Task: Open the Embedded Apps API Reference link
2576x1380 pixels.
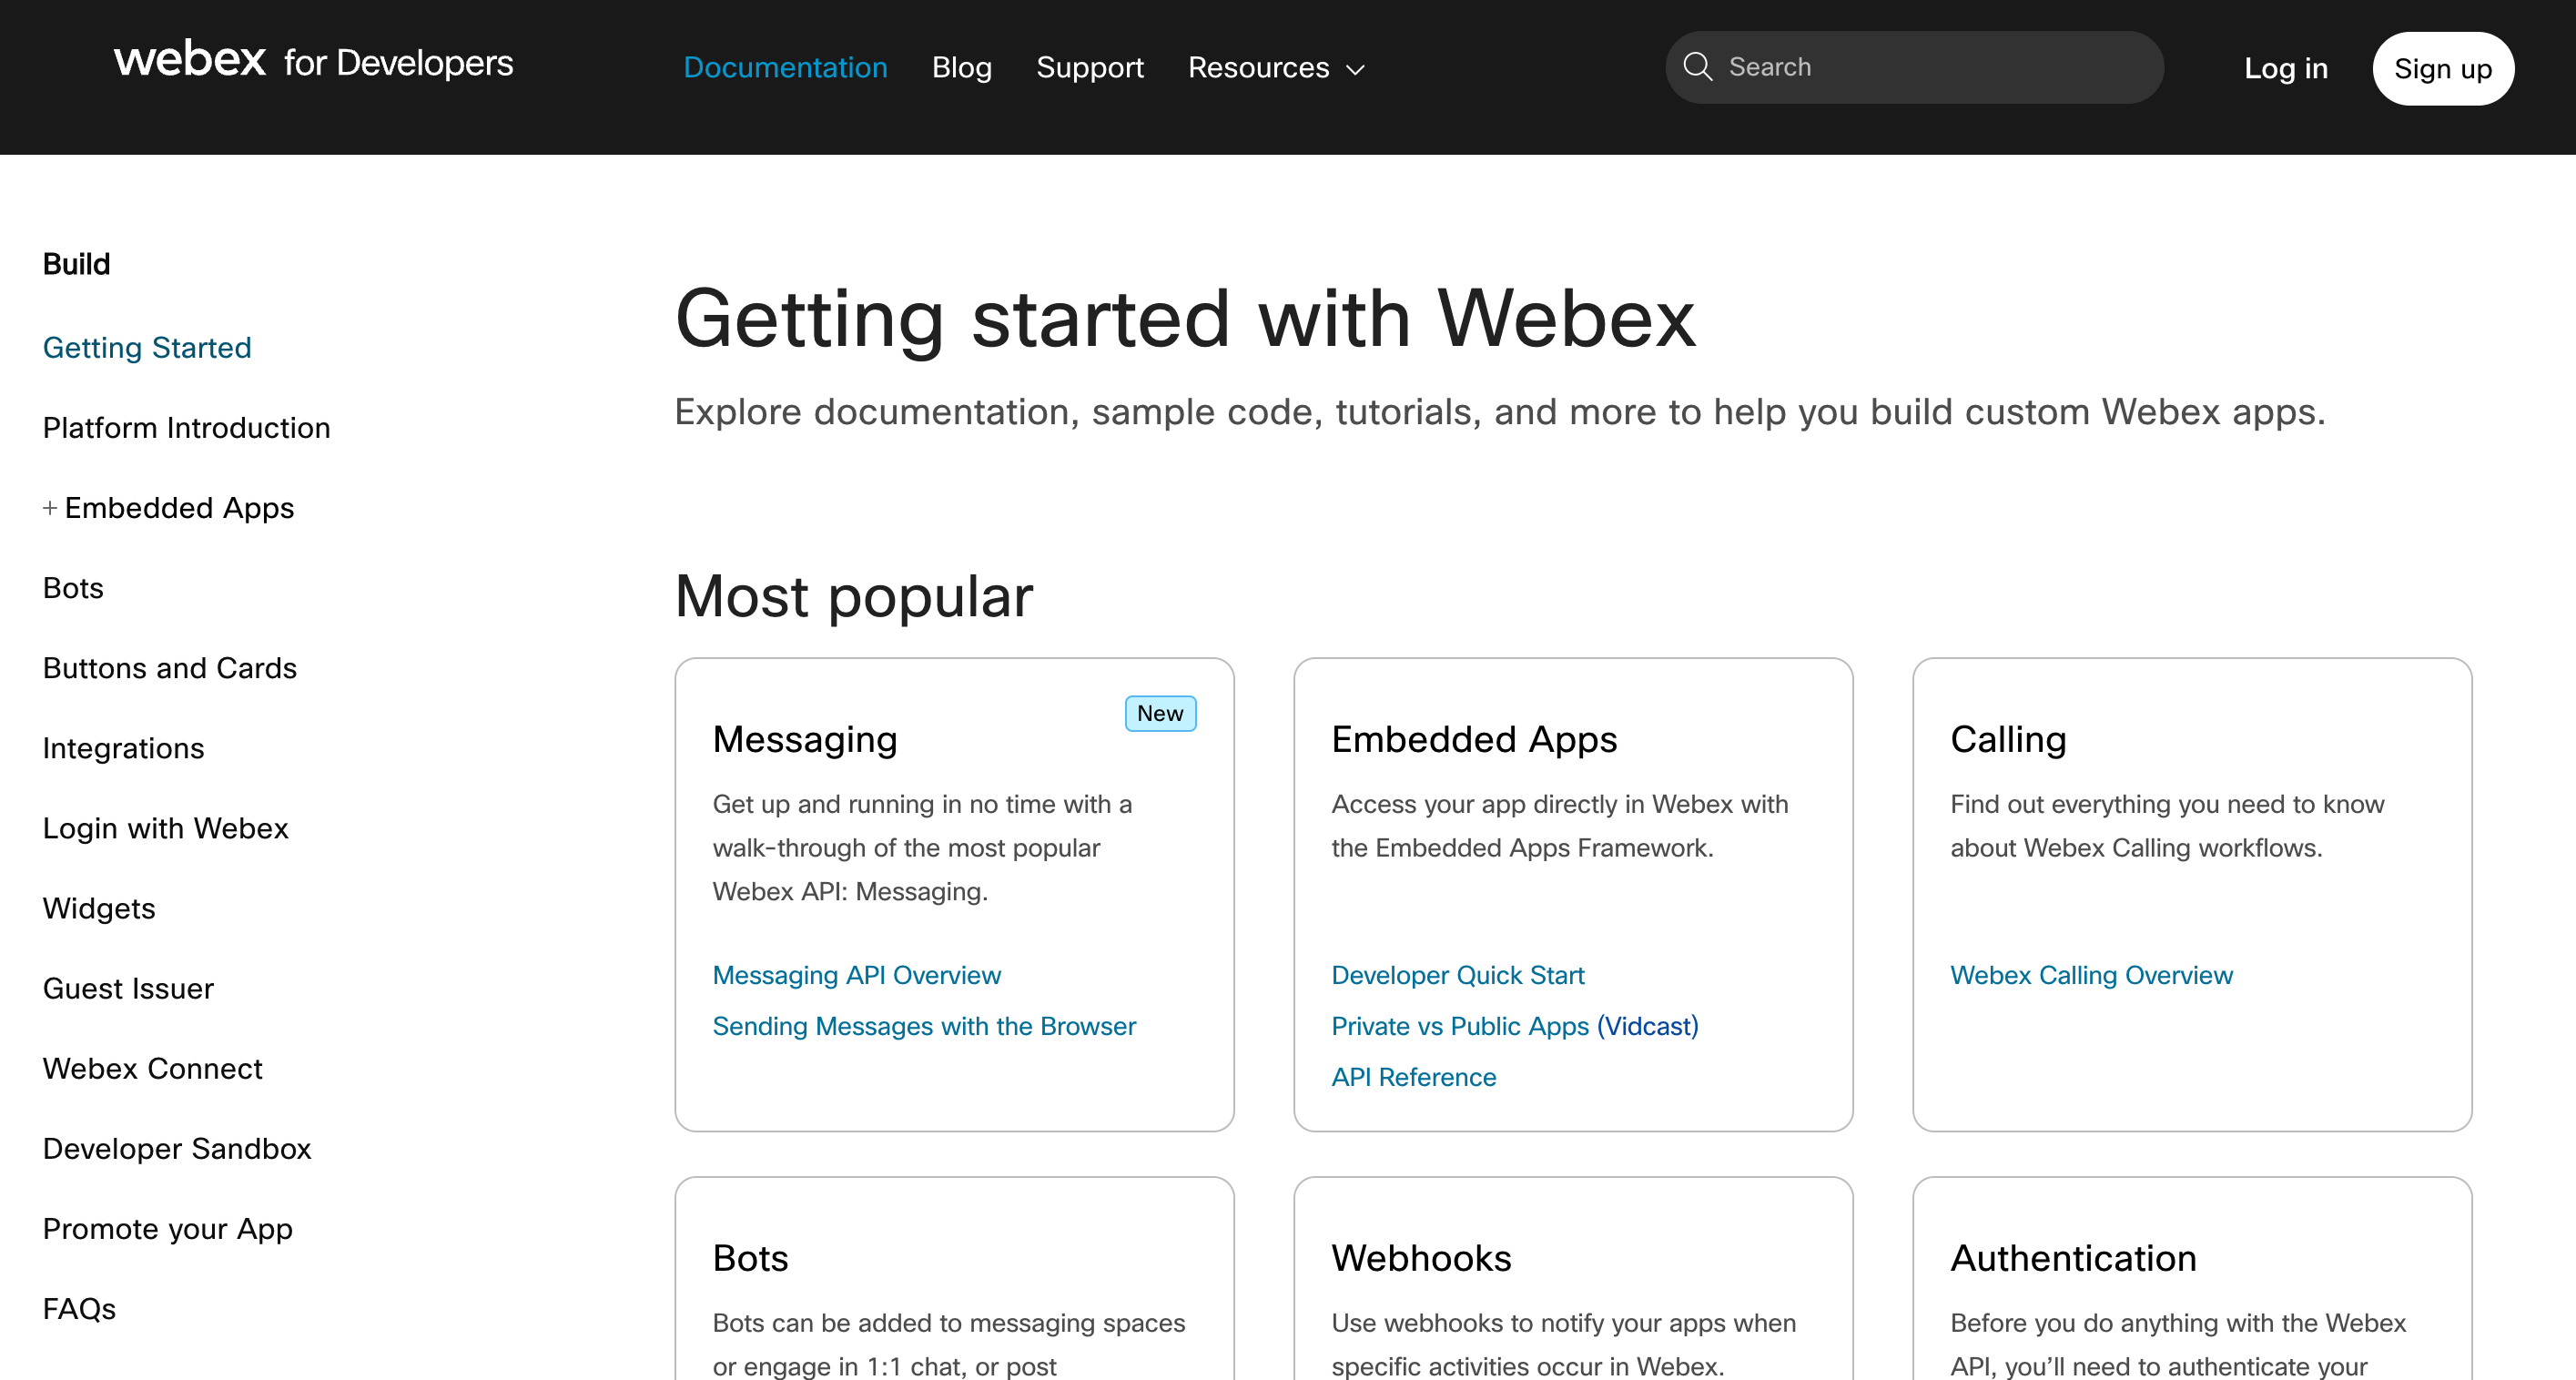Action: [x=1413, y=1077]
